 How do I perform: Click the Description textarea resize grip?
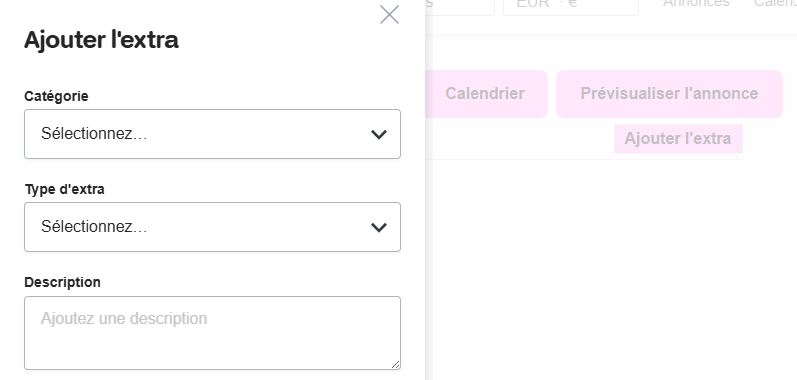(x=395, y=364)
